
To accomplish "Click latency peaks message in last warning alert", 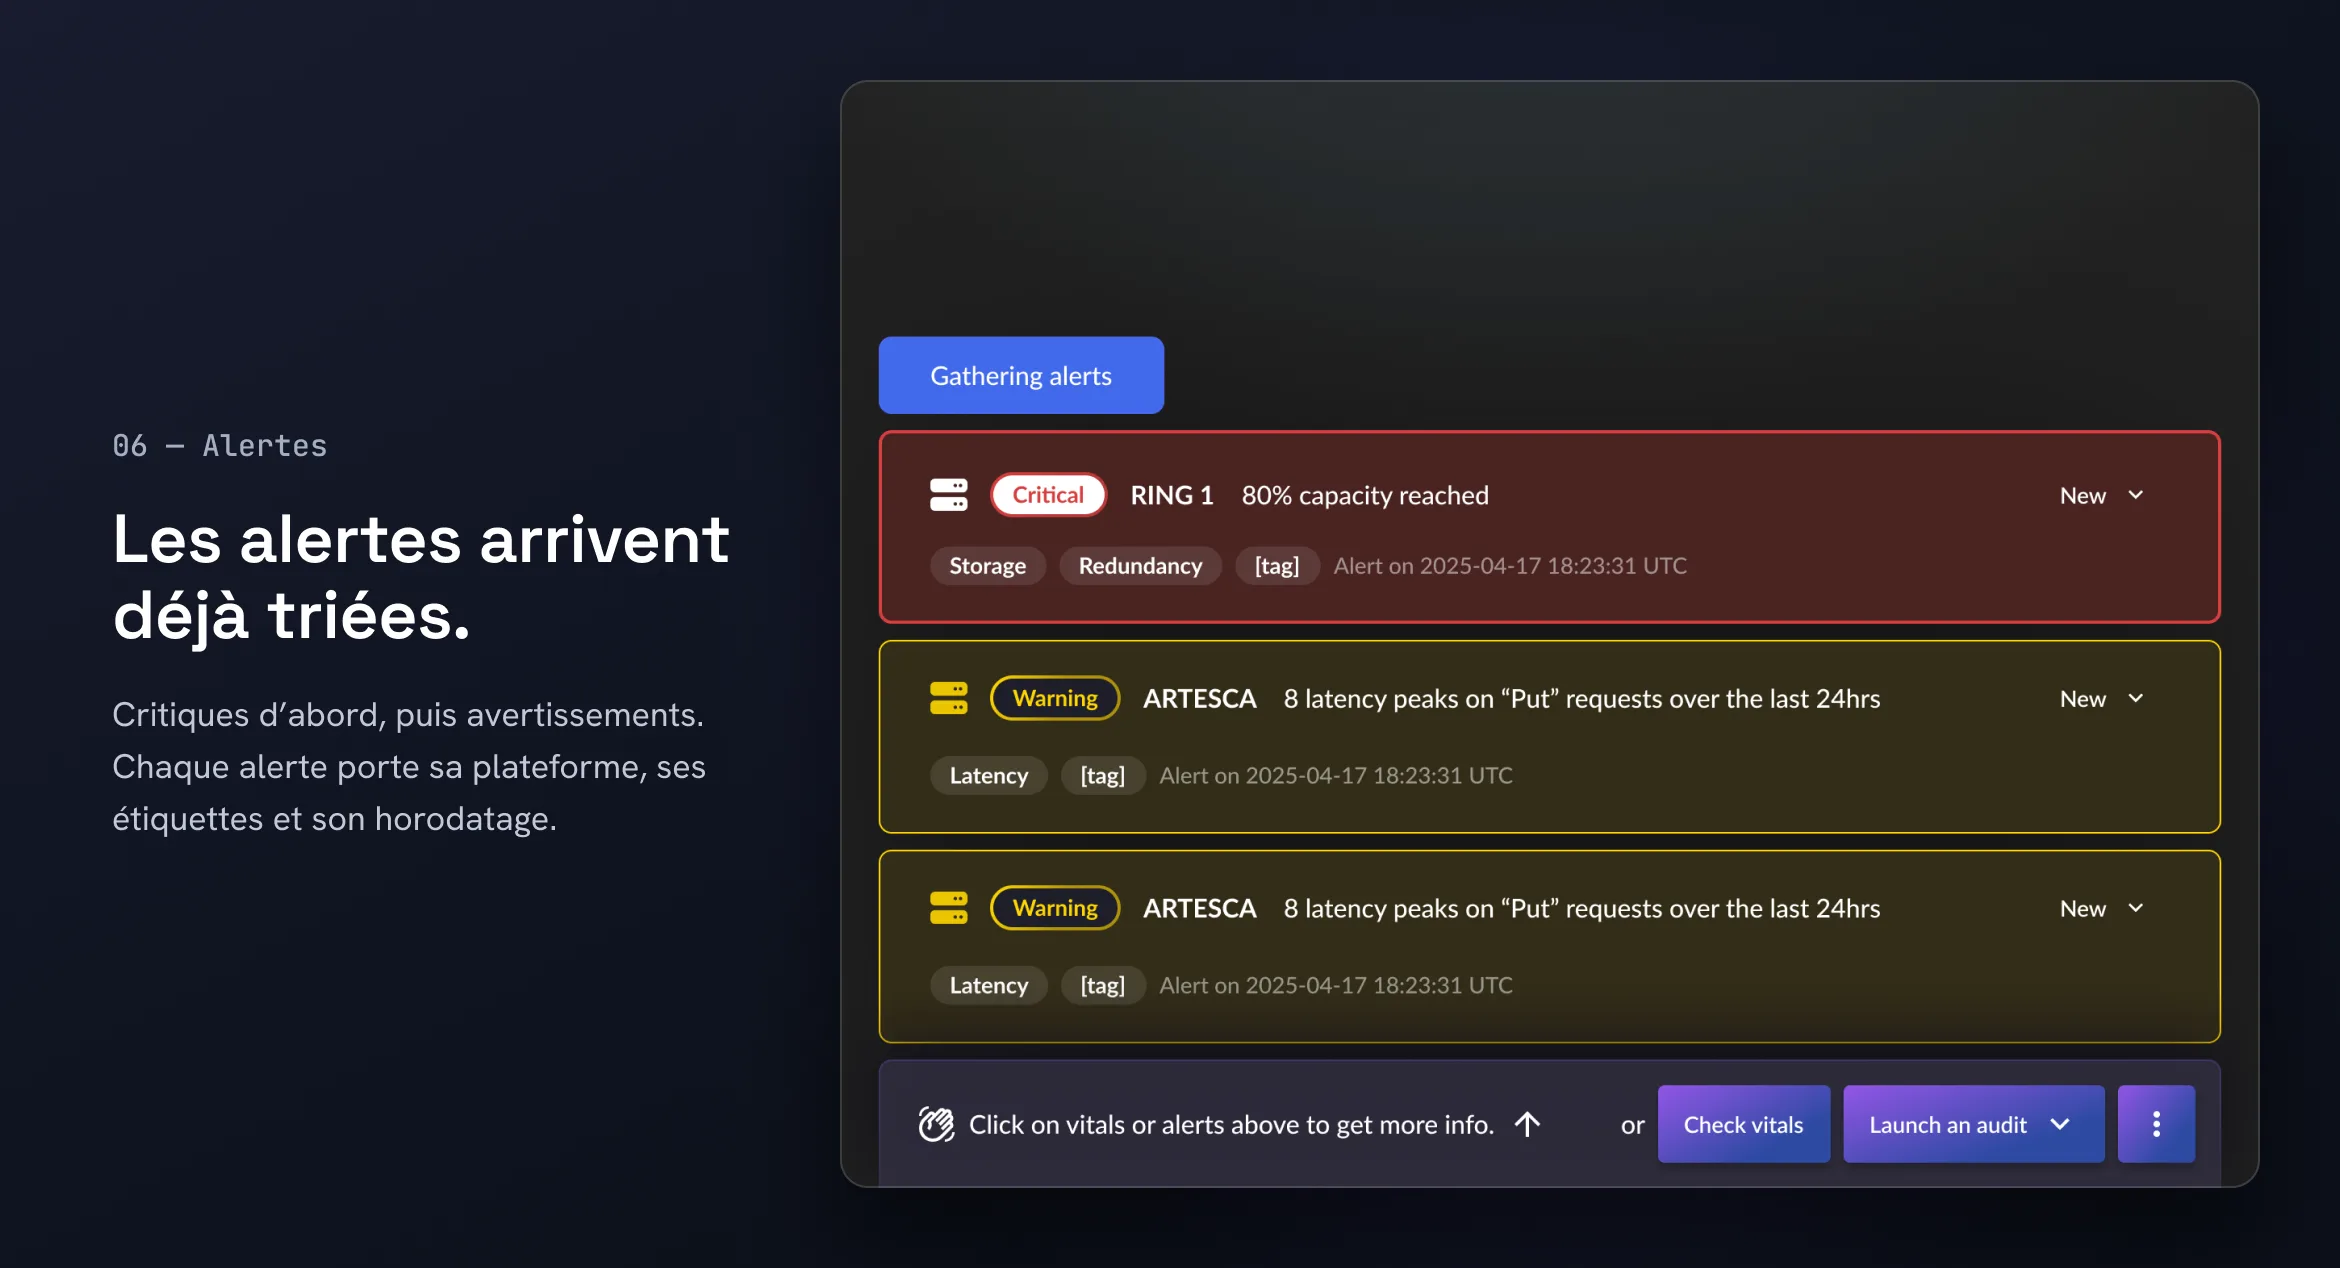I will click(1582, 908).
